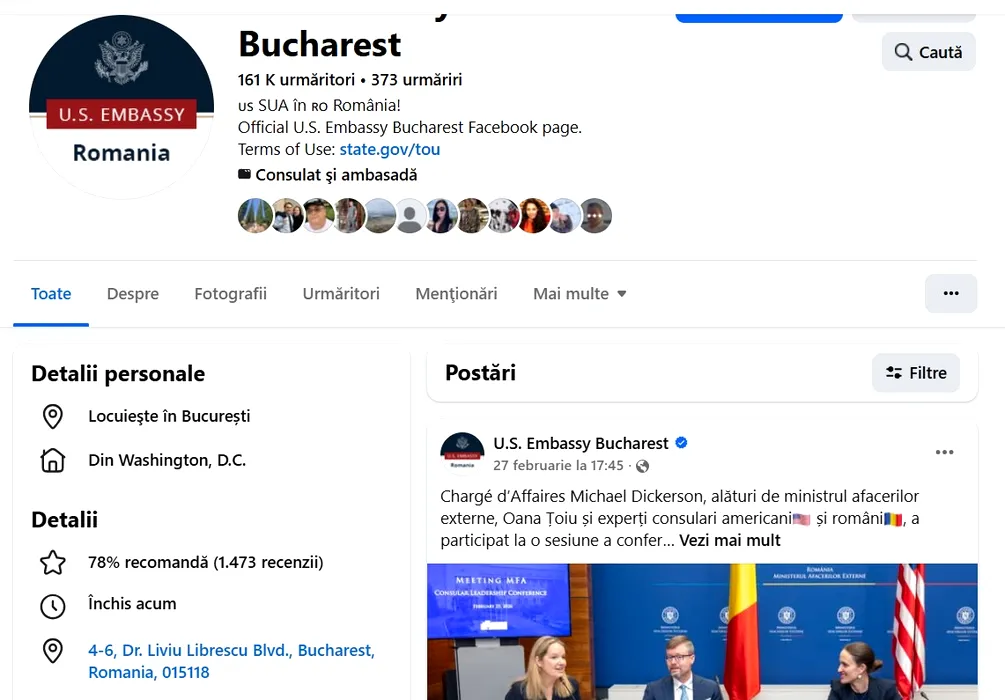Screen dimensions: 1005x700
Task: Click the U.S. Embassy Romania profile picture
Action: (121, 106)
